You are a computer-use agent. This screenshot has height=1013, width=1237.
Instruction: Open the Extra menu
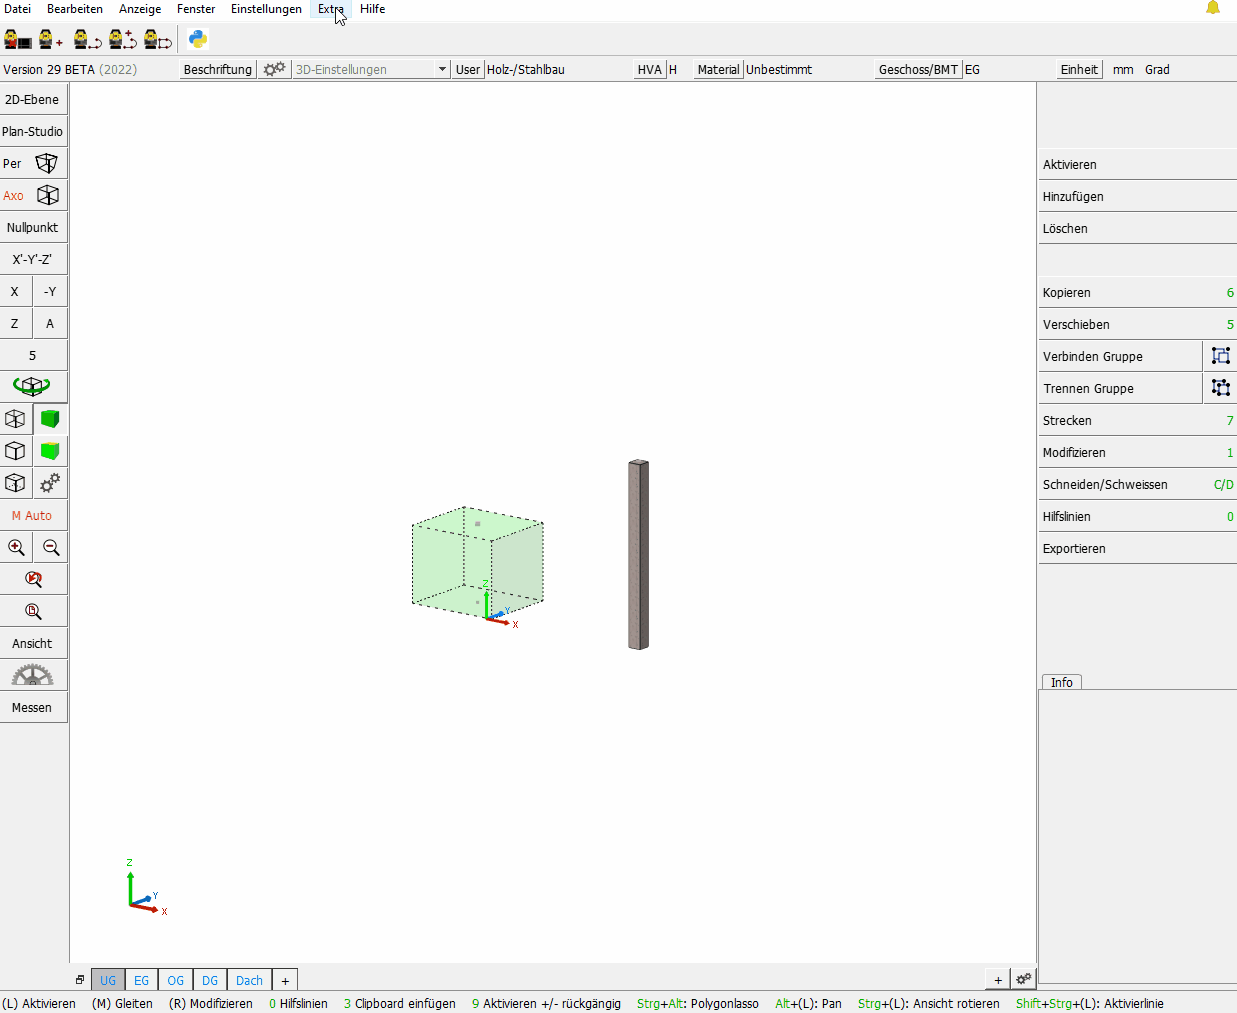[330, 9]
